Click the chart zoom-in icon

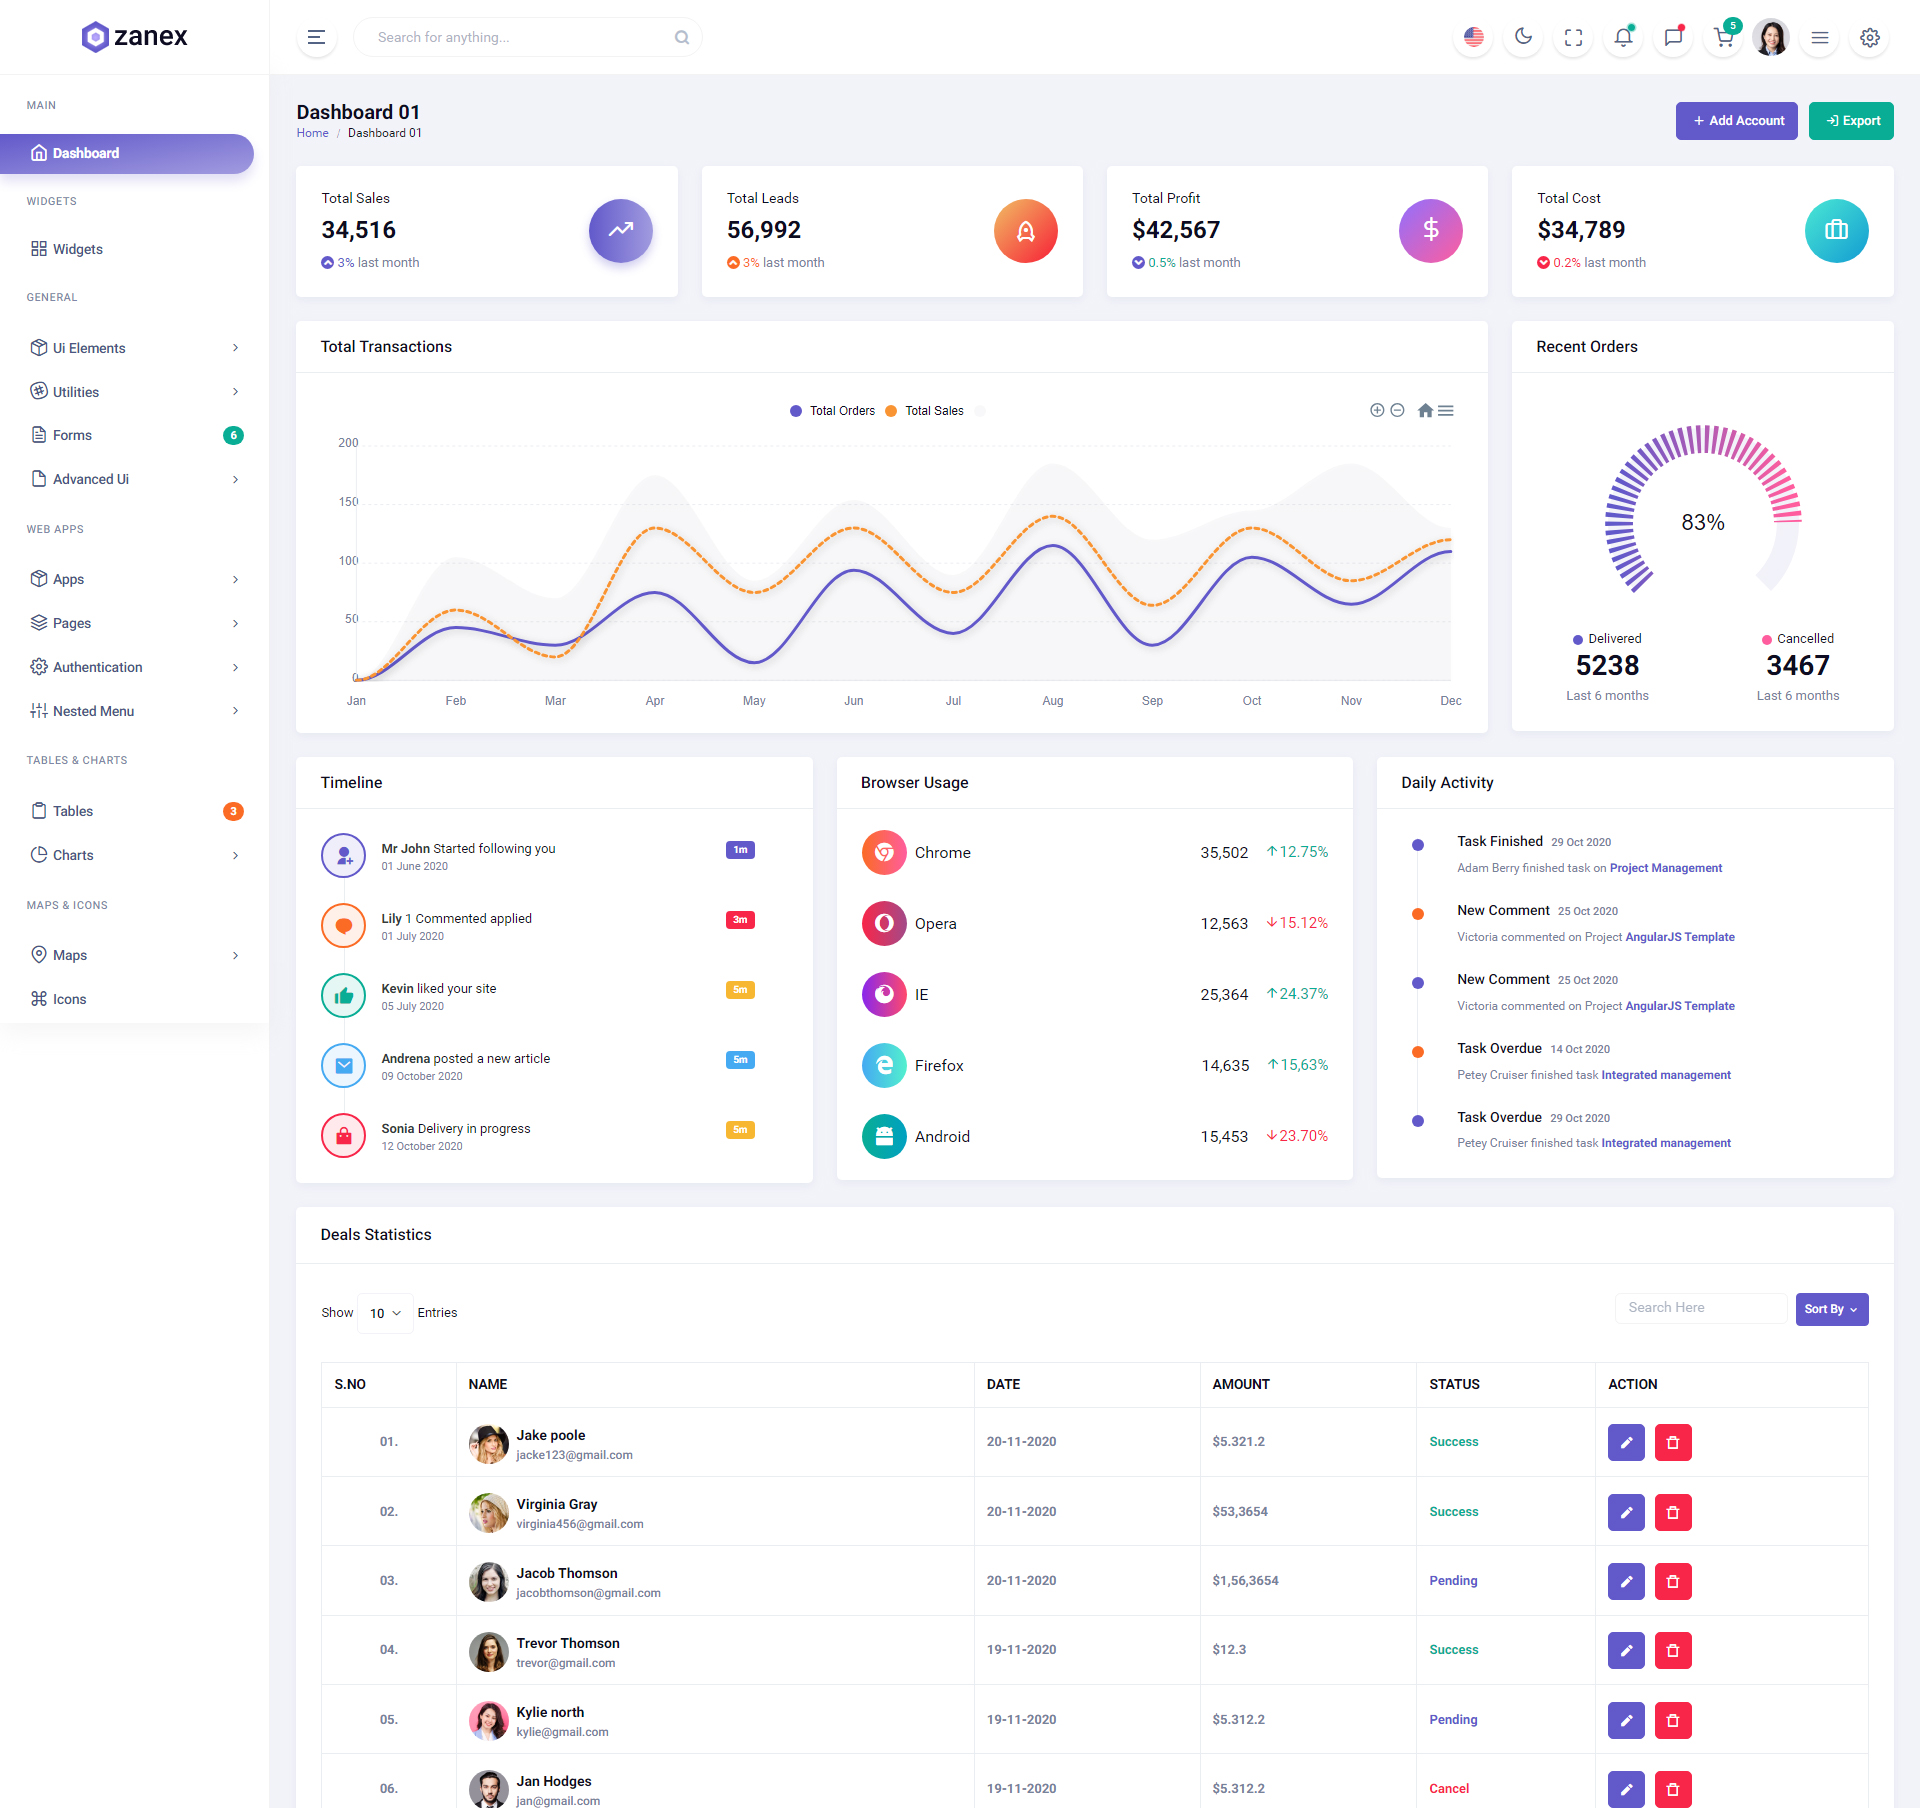click(x=1377, y=410)
